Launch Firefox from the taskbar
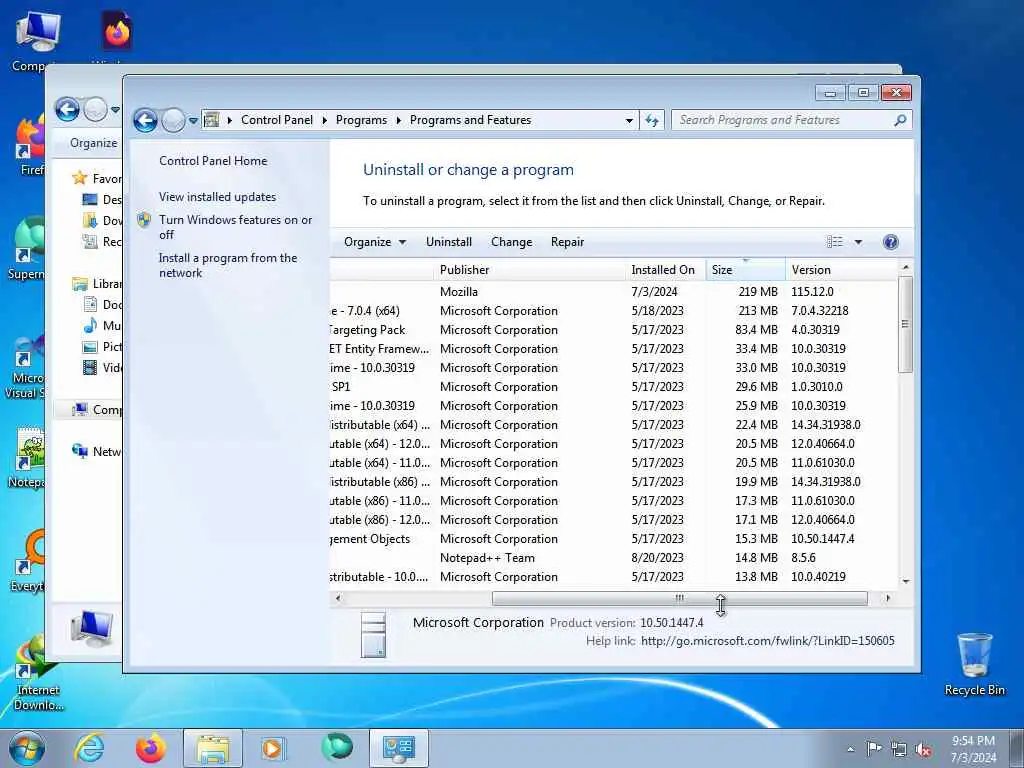Viewport: 1024px width, 768px height. point(150,748)
